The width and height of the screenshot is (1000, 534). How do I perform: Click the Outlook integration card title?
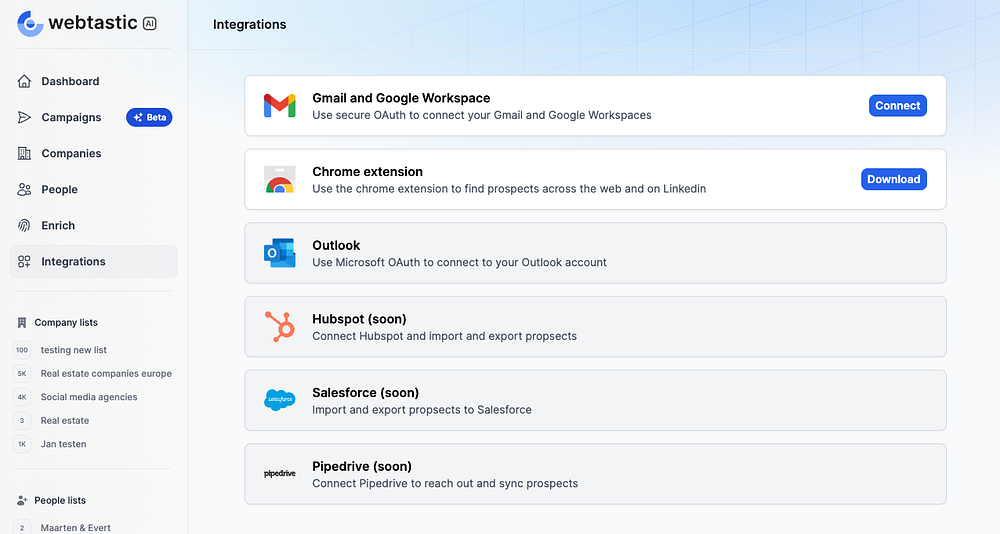point(336,246)
